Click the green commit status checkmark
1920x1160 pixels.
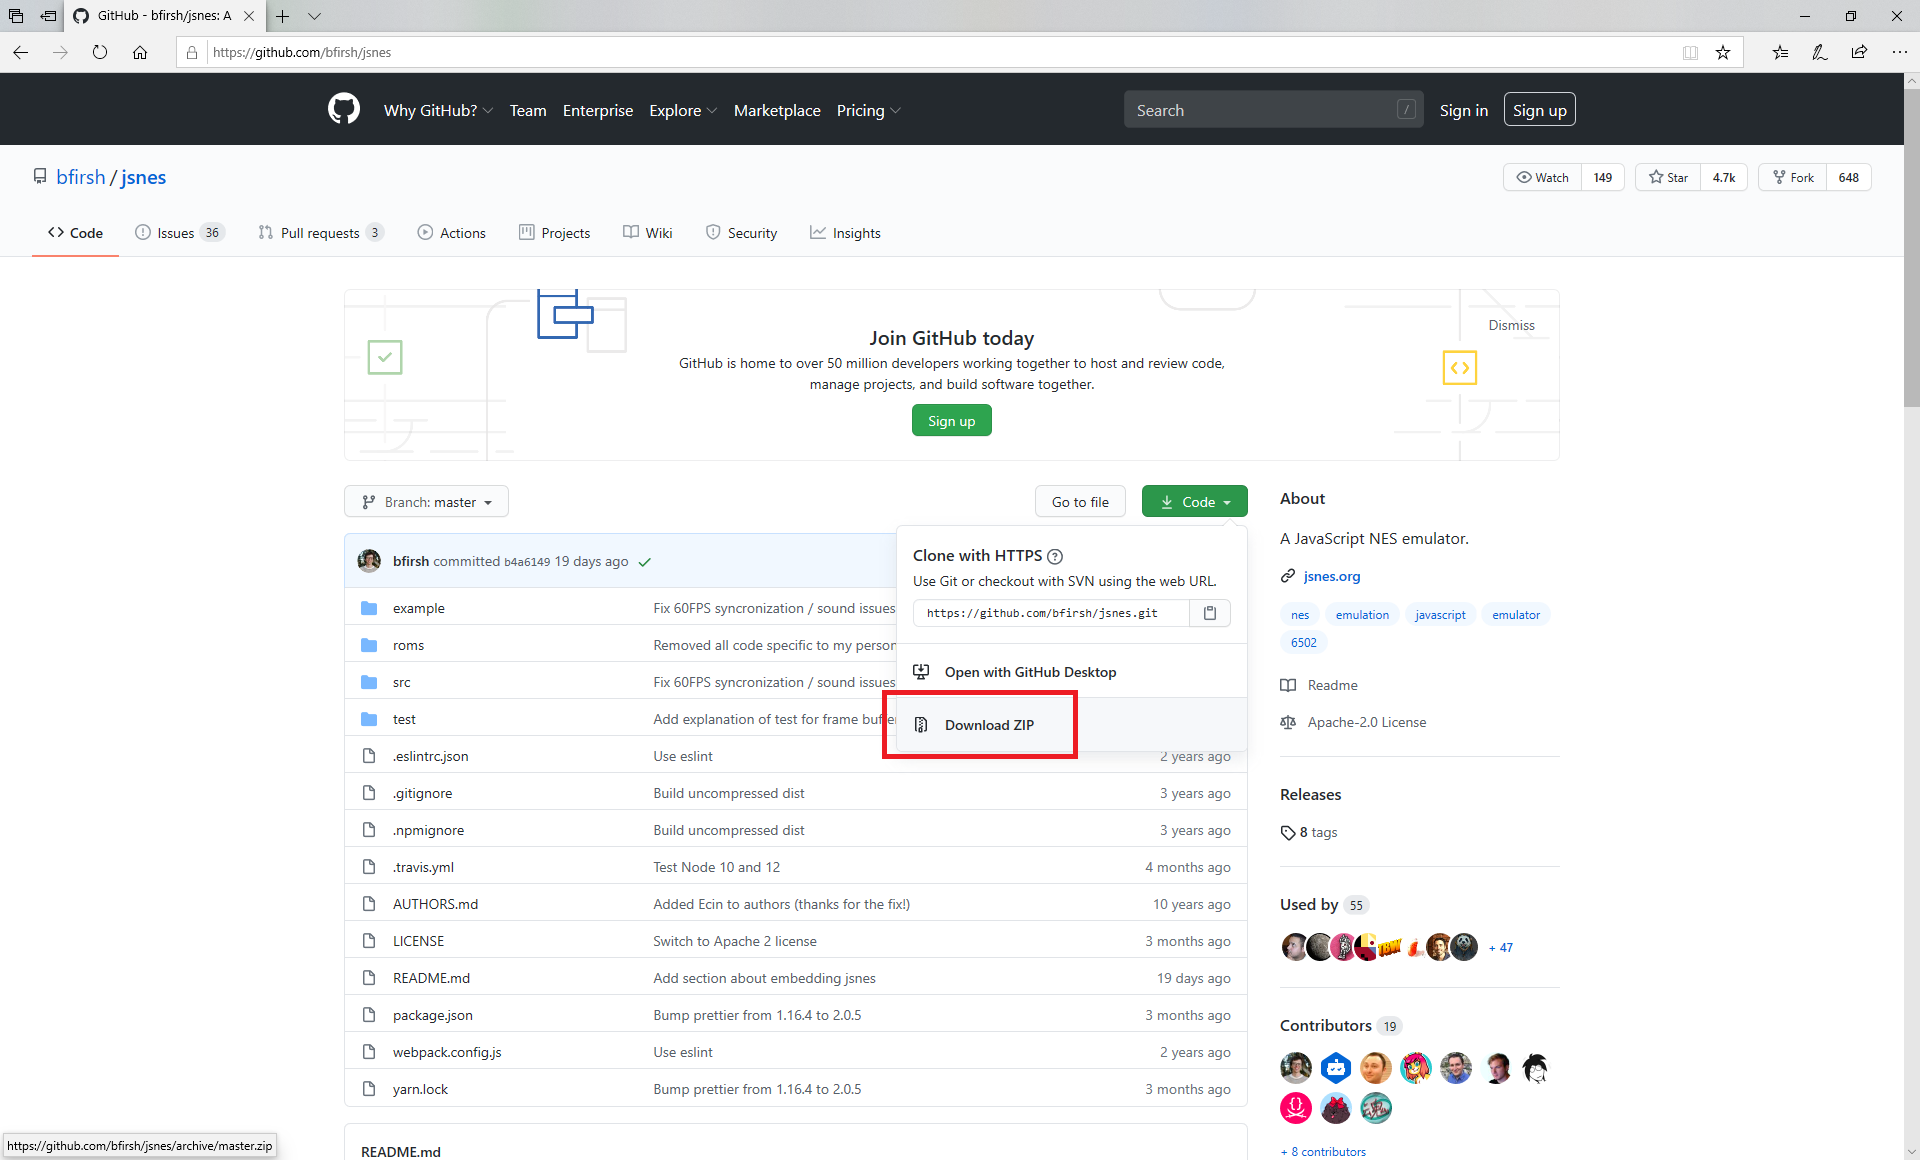645,562
